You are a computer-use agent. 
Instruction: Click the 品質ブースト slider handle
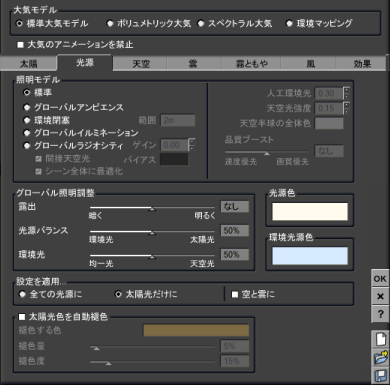tap(267, 153)
